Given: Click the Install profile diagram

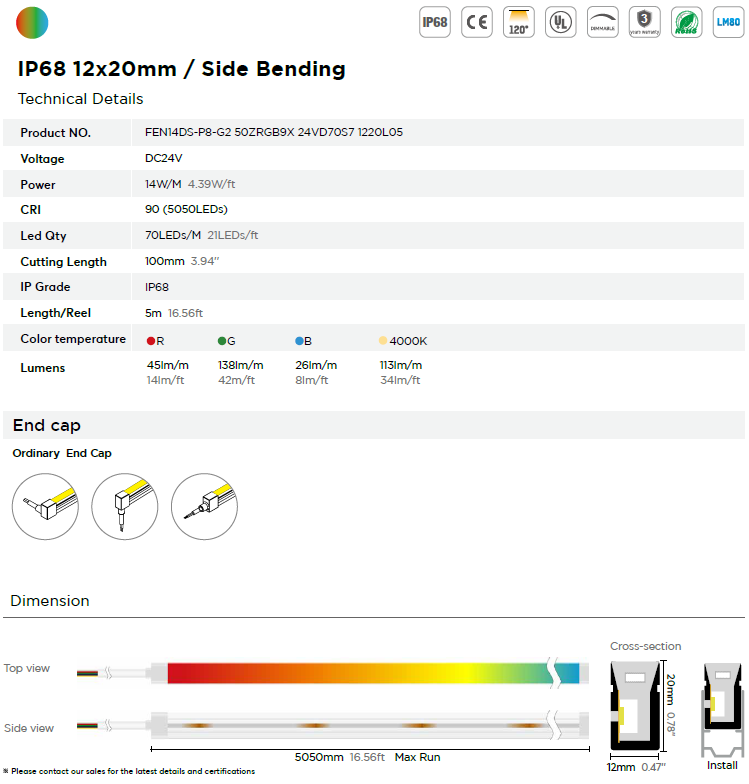Looking at the screenshot, I should pos(722,710).
